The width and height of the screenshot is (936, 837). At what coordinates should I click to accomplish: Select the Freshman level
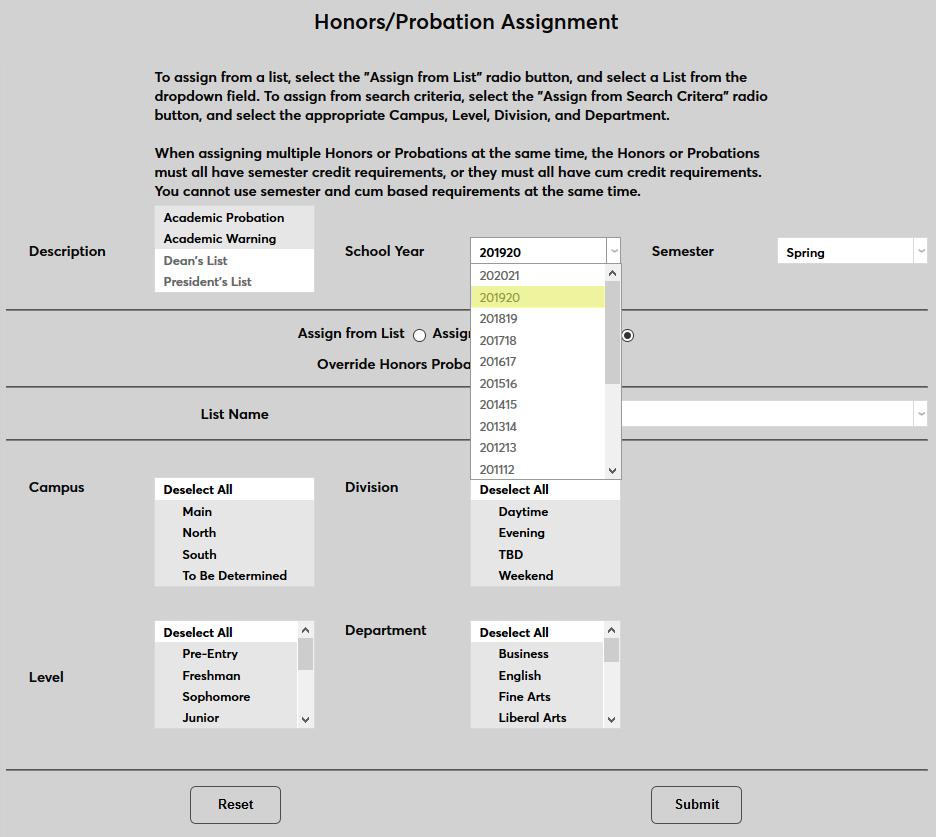coord(211,675)
